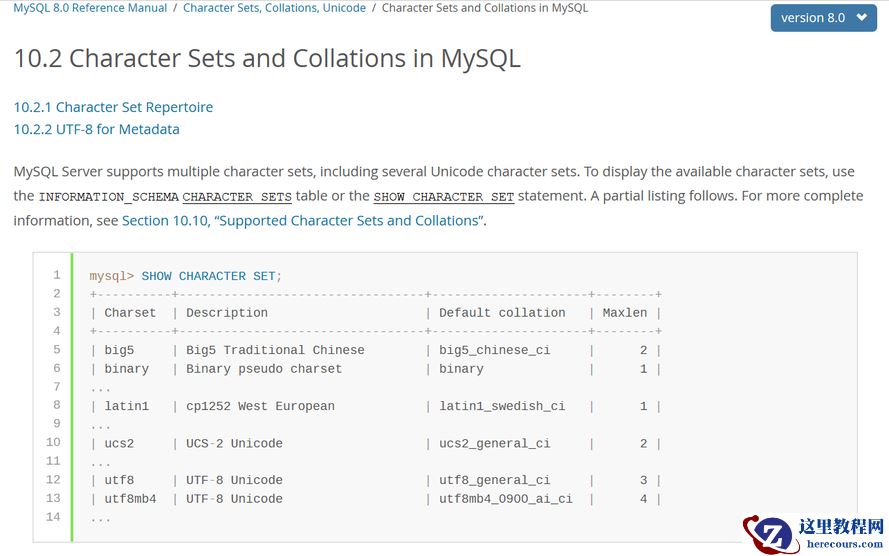Click the 10.2 page heading
The image size is (889, 556).
[x=267, y=58]
